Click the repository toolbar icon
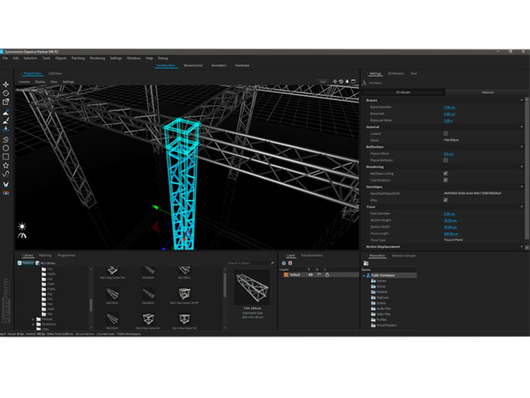The width and height of the screenshot is (530, 398). (x=366, y=263)
